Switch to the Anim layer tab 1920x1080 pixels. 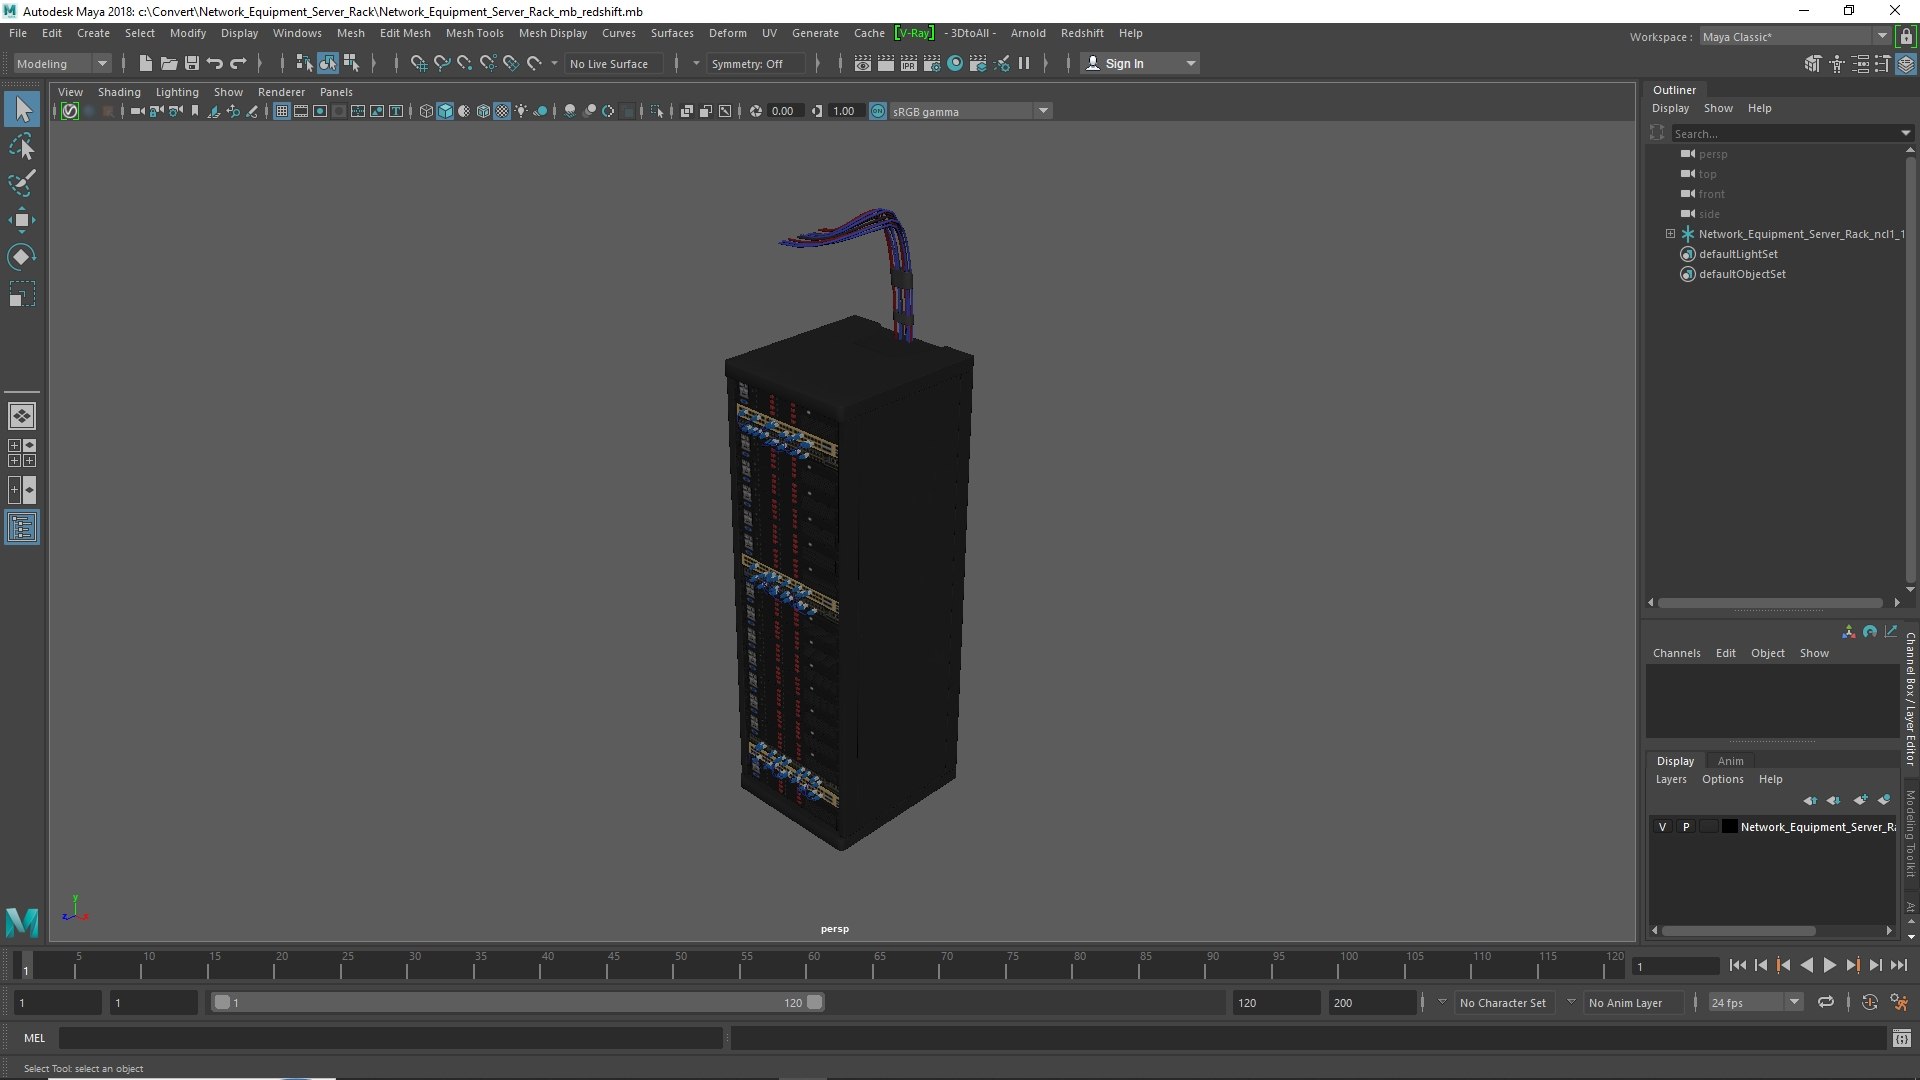[1730, 761]
